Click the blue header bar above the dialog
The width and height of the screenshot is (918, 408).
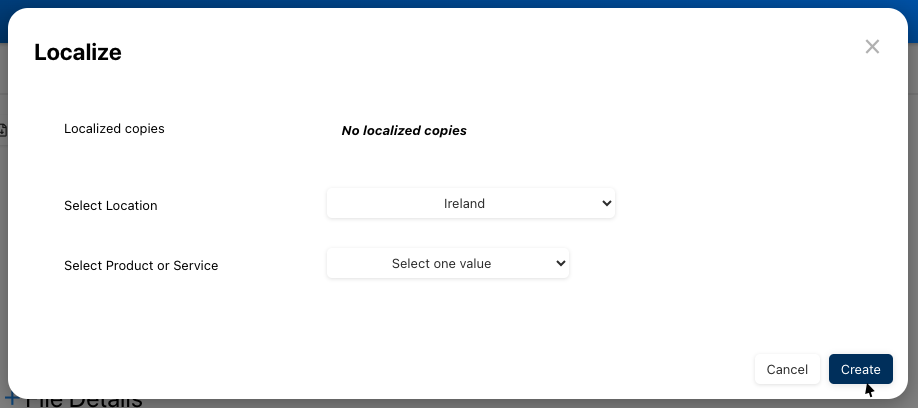pyautogui.click(x=459, y=4)
